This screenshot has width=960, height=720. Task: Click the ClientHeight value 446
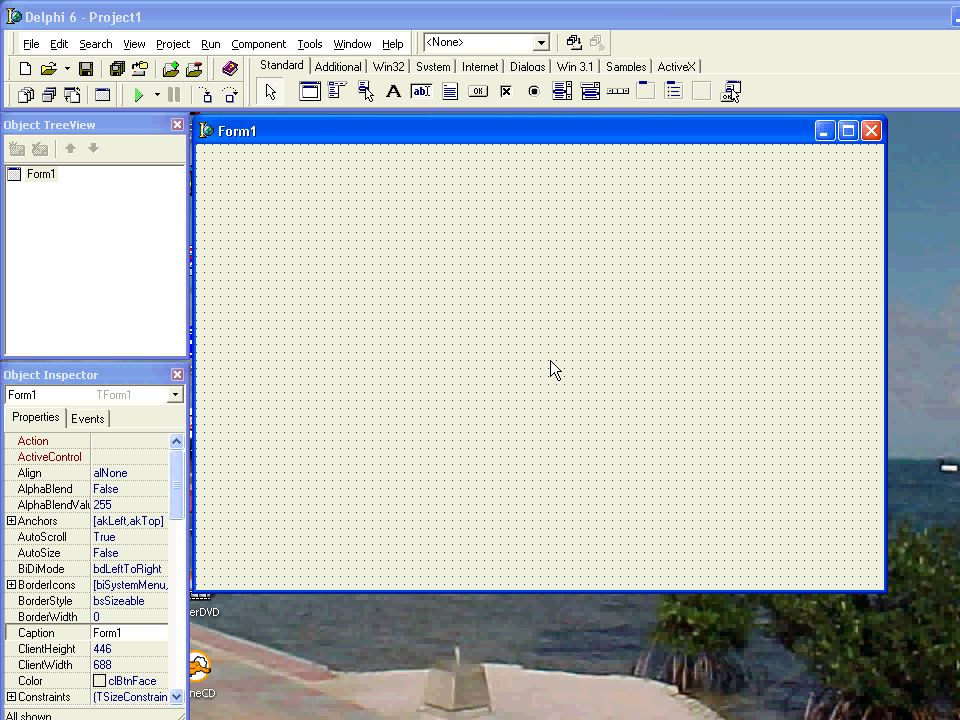(102, 649)
